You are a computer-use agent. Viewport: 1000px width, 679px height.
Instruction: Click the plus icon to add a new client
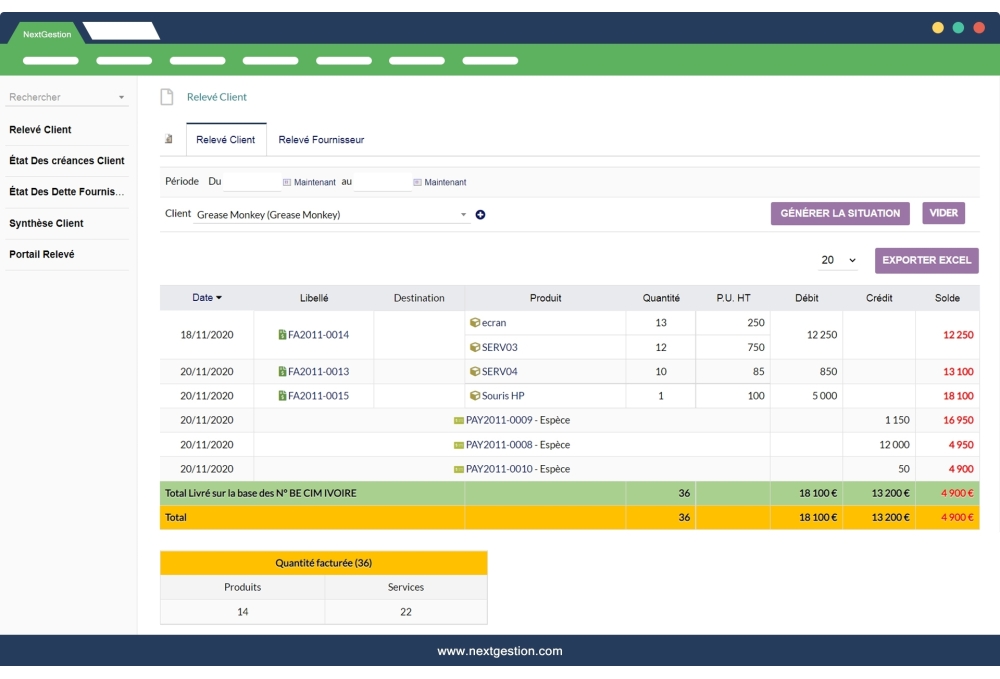481,213
